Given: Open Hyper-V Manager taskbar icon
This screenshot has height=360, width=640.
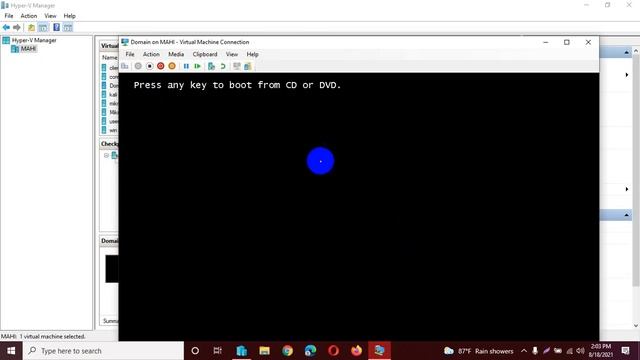Looking at the screenshot, I should coord(242,351).
